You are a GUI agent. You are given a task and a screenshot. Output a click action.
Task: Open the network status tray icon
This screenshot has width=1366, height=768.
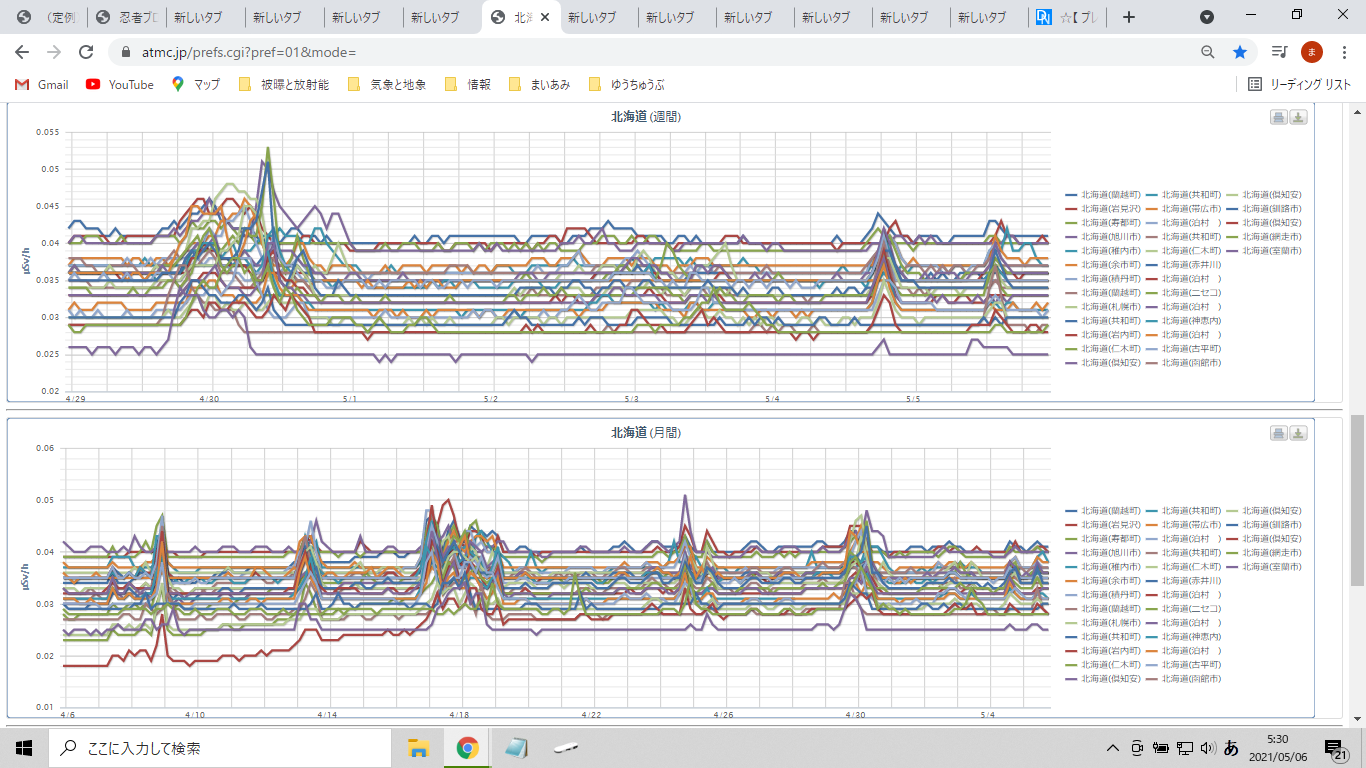point(1184,748)
